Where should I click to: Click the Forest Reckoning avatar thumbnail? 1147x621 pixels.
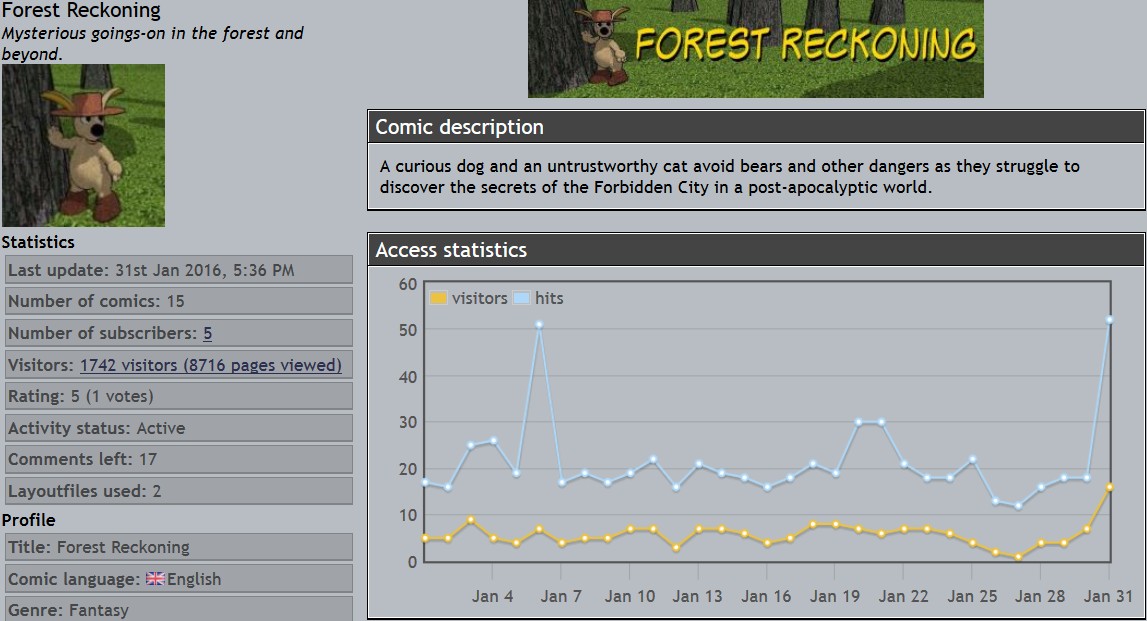tap(83, 146)
